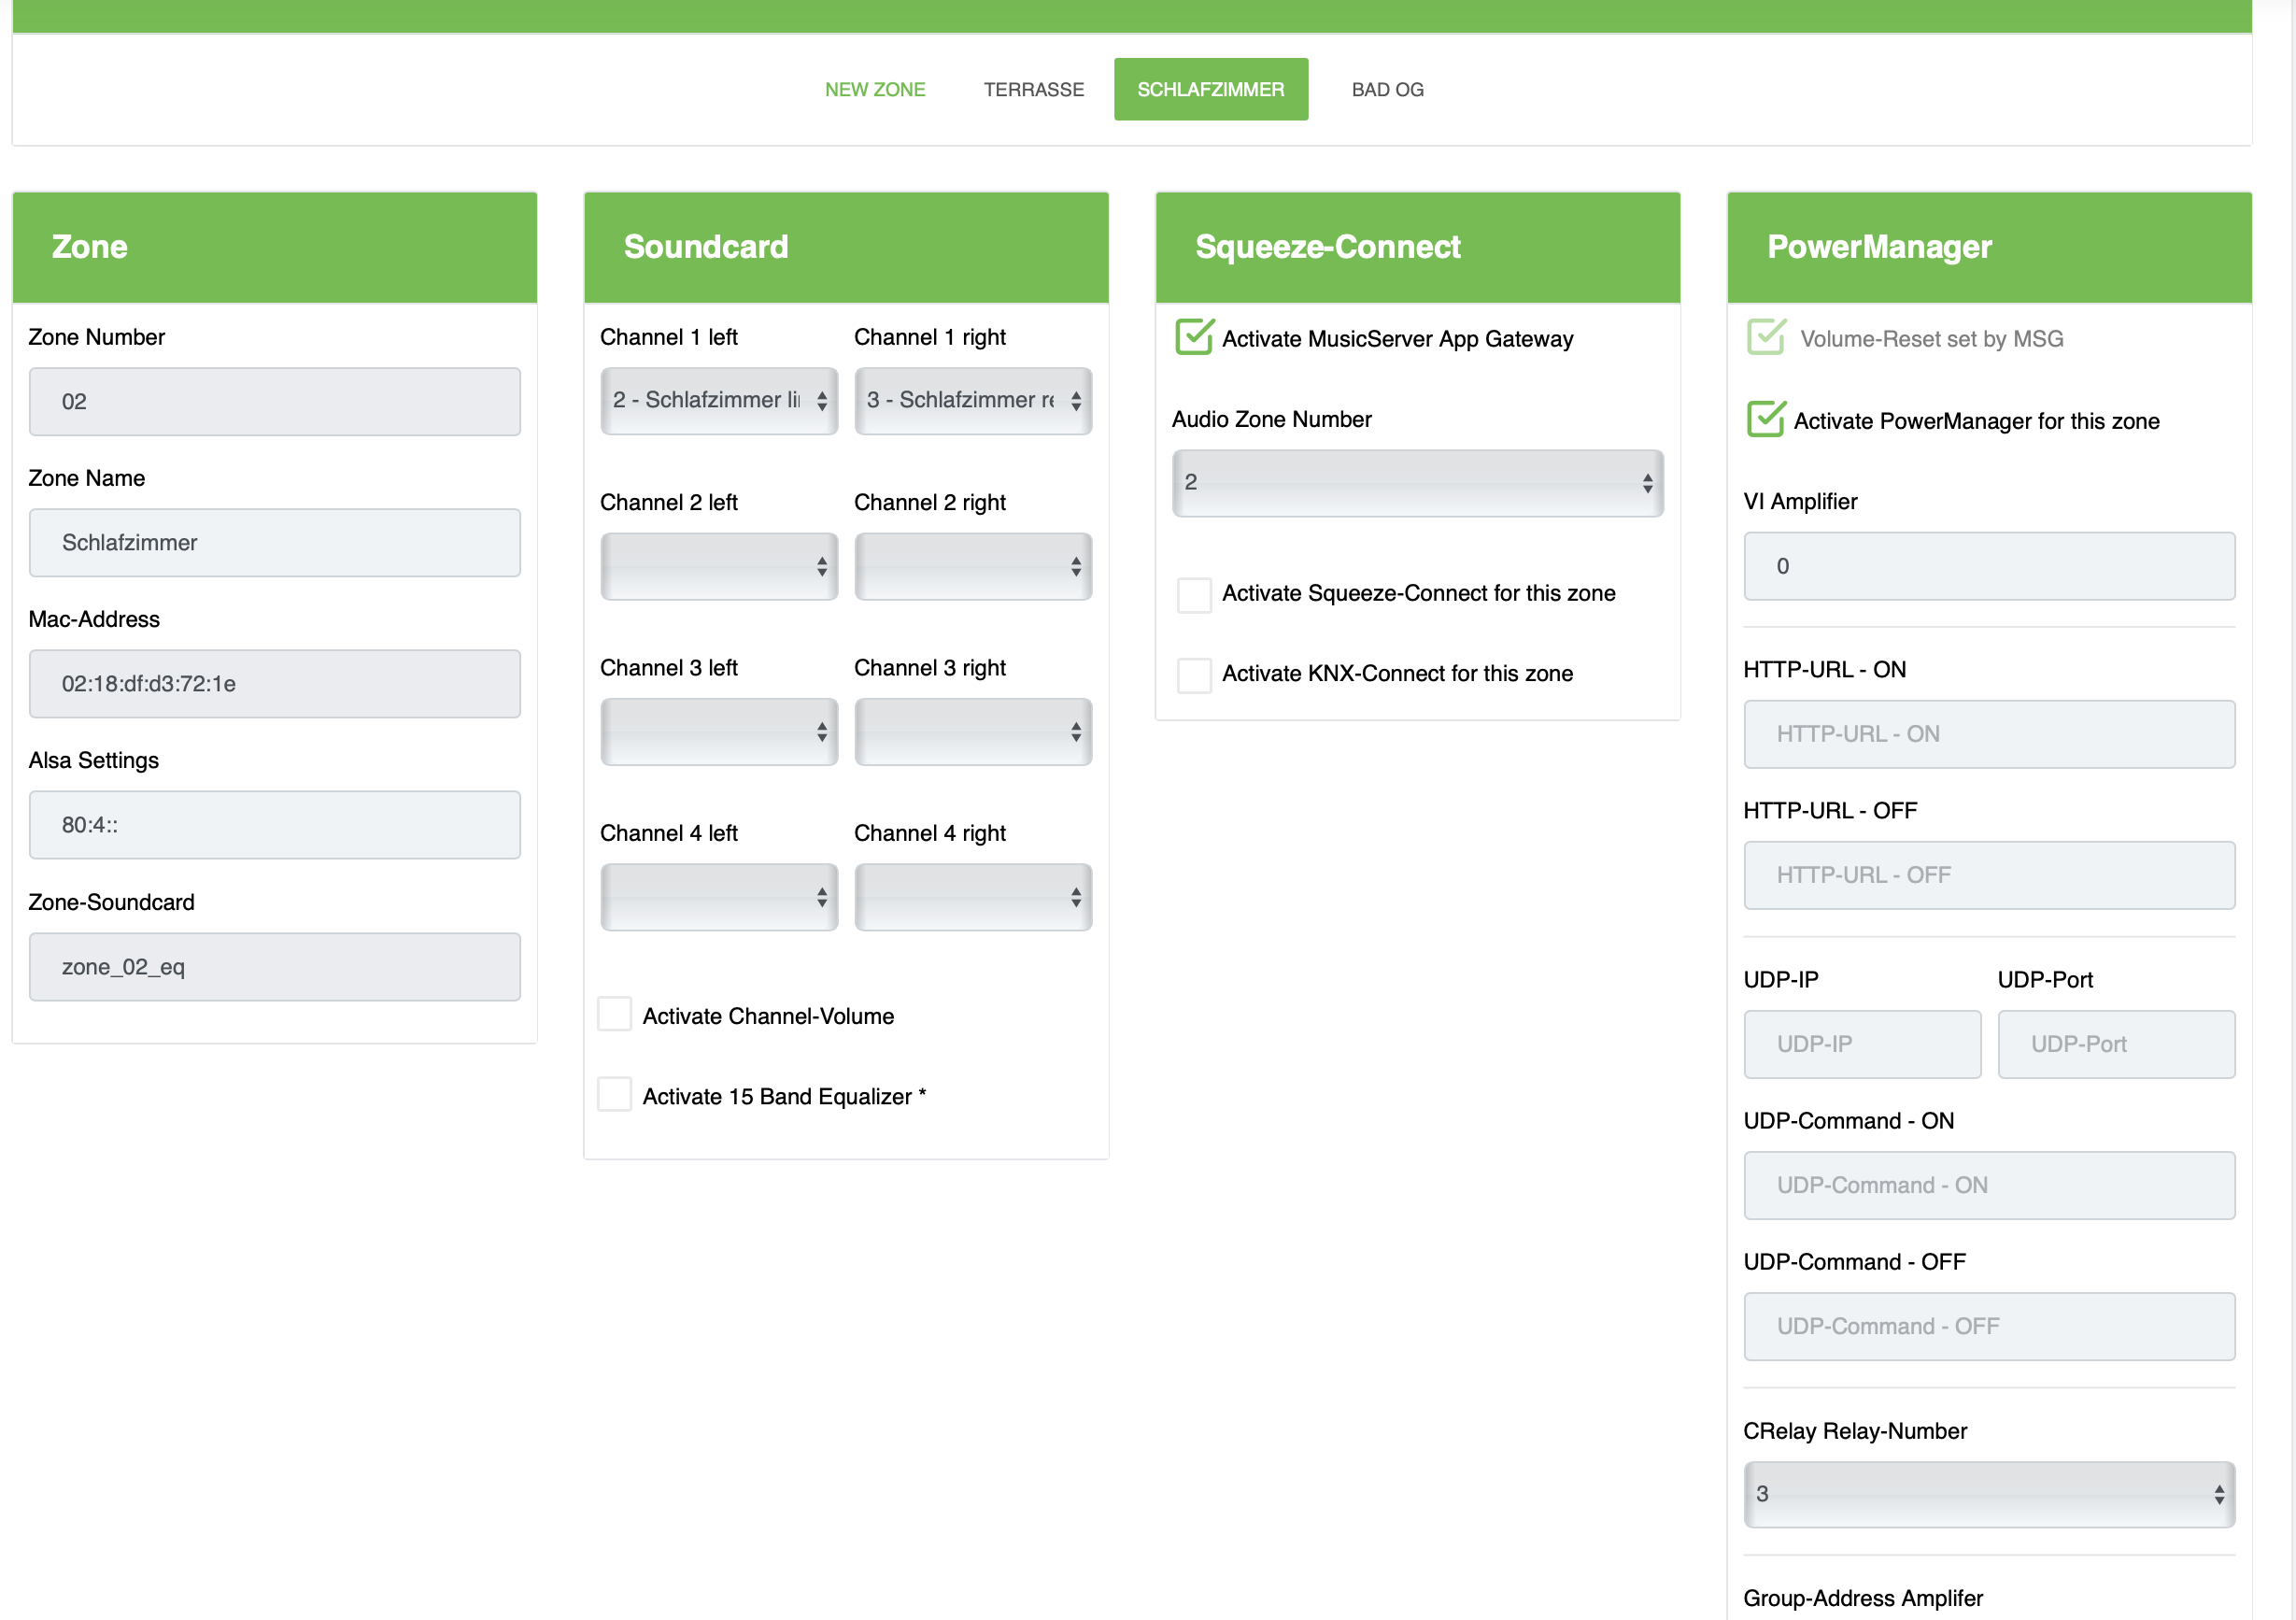The width and height of the screenshot is (2296, 1620).
Task: Click the New Zone link
Action: pos(874,90)
